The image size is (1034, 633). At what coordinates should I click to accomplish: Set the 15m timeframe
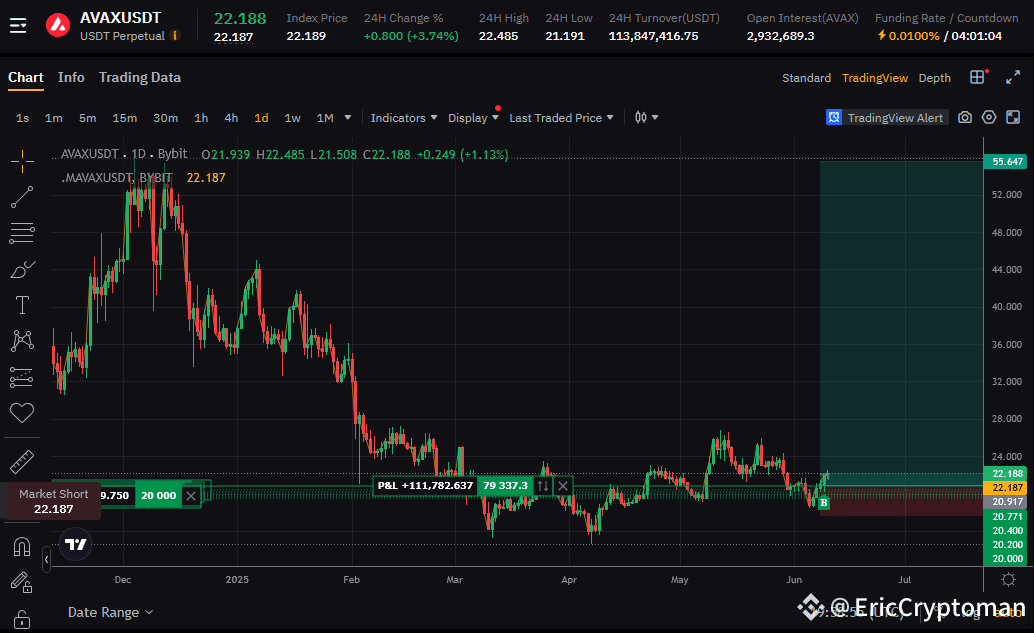(x=125, y=118)
